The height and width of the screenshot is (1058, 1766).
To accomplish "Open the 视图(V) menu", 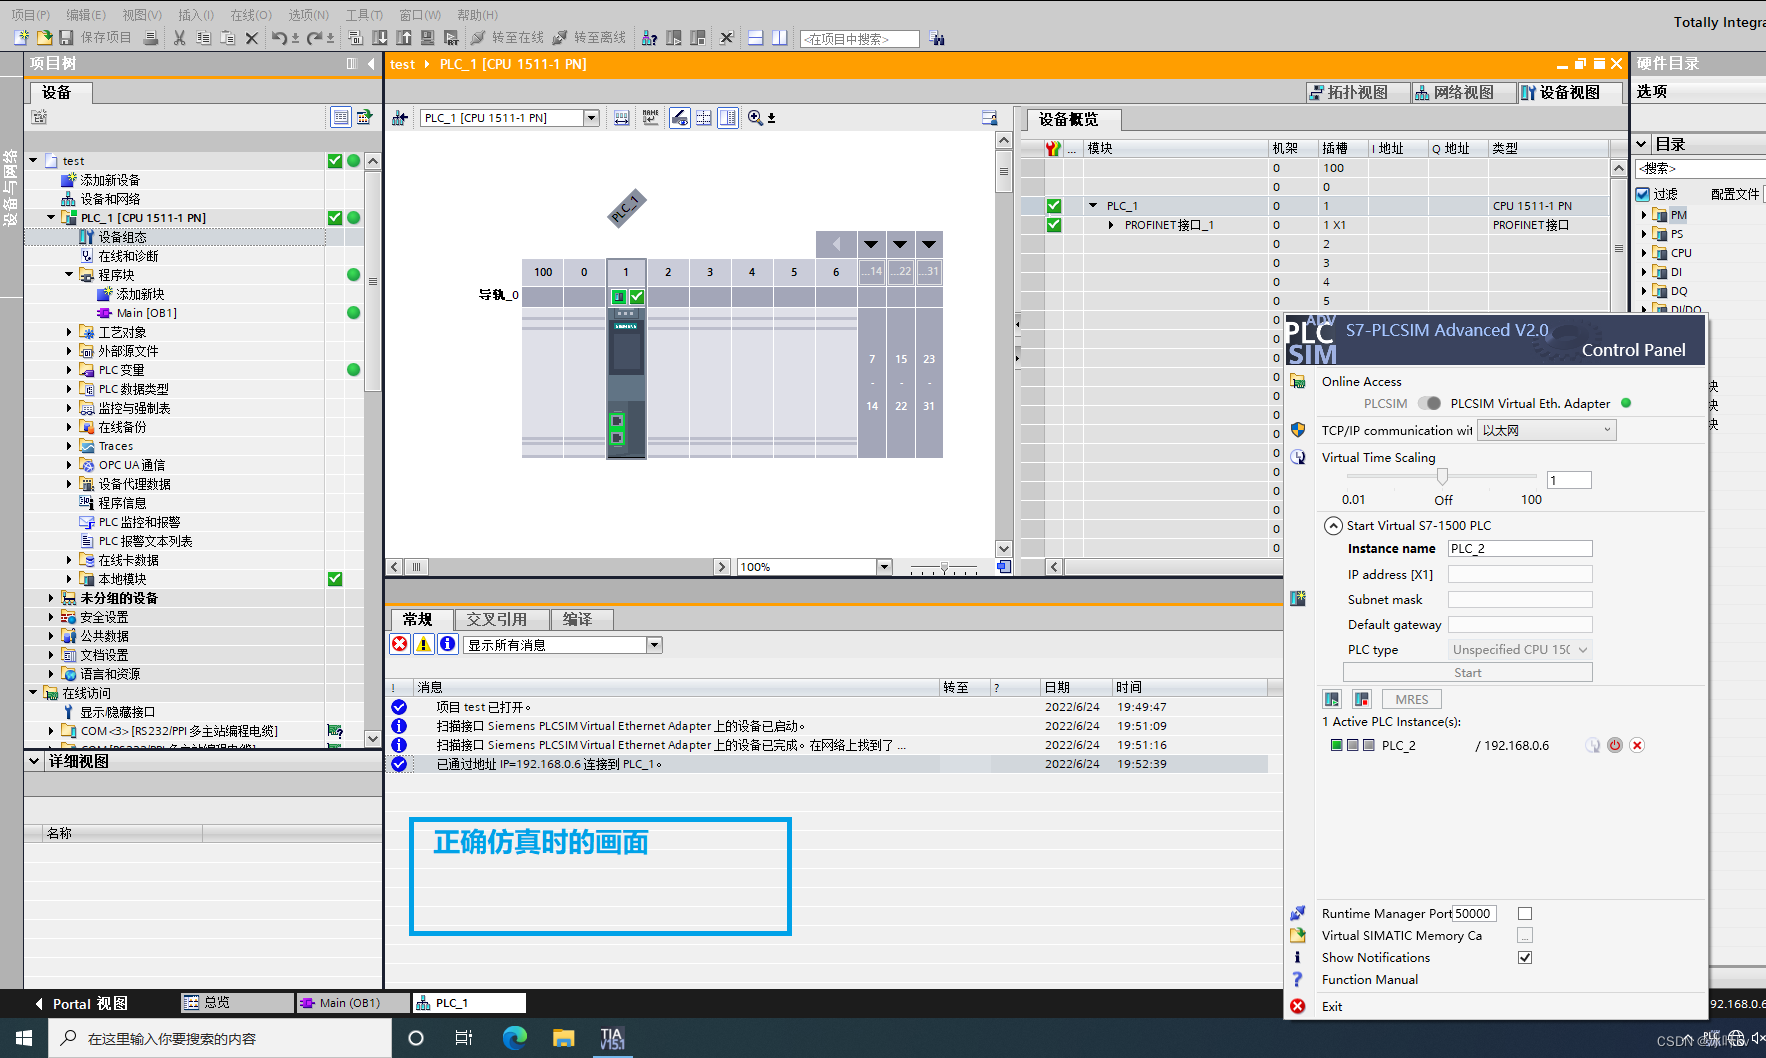I will 142,15.
